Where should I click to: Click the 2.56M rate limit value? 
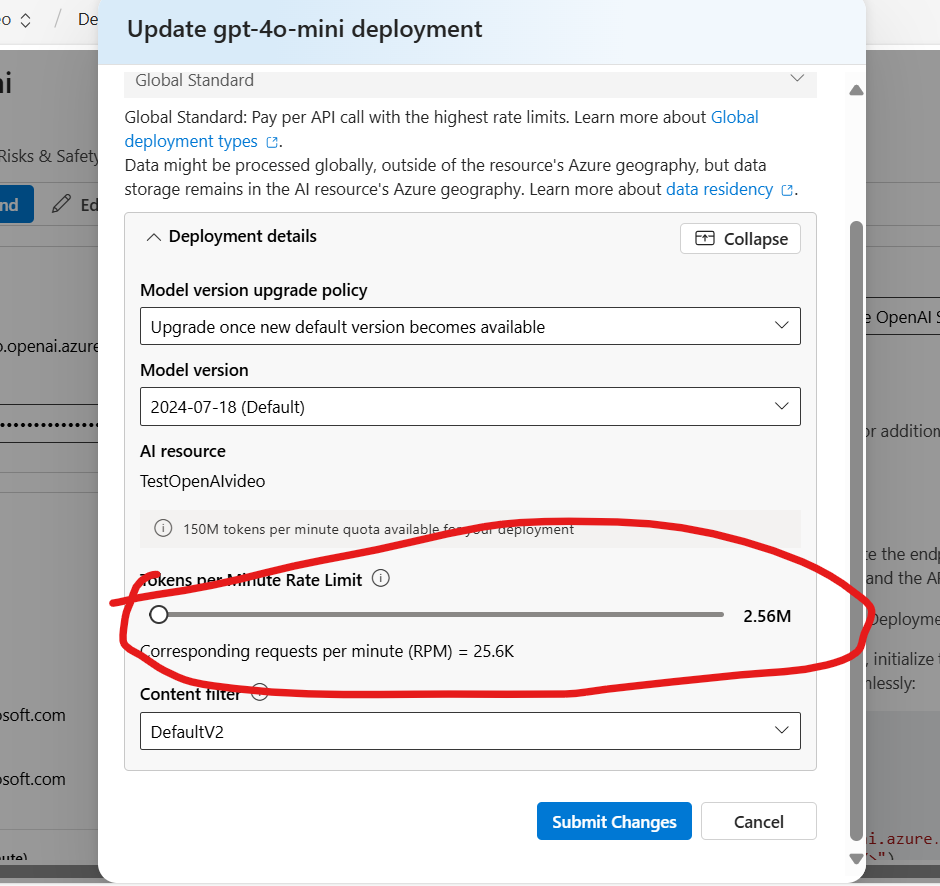tap(767, 616)
